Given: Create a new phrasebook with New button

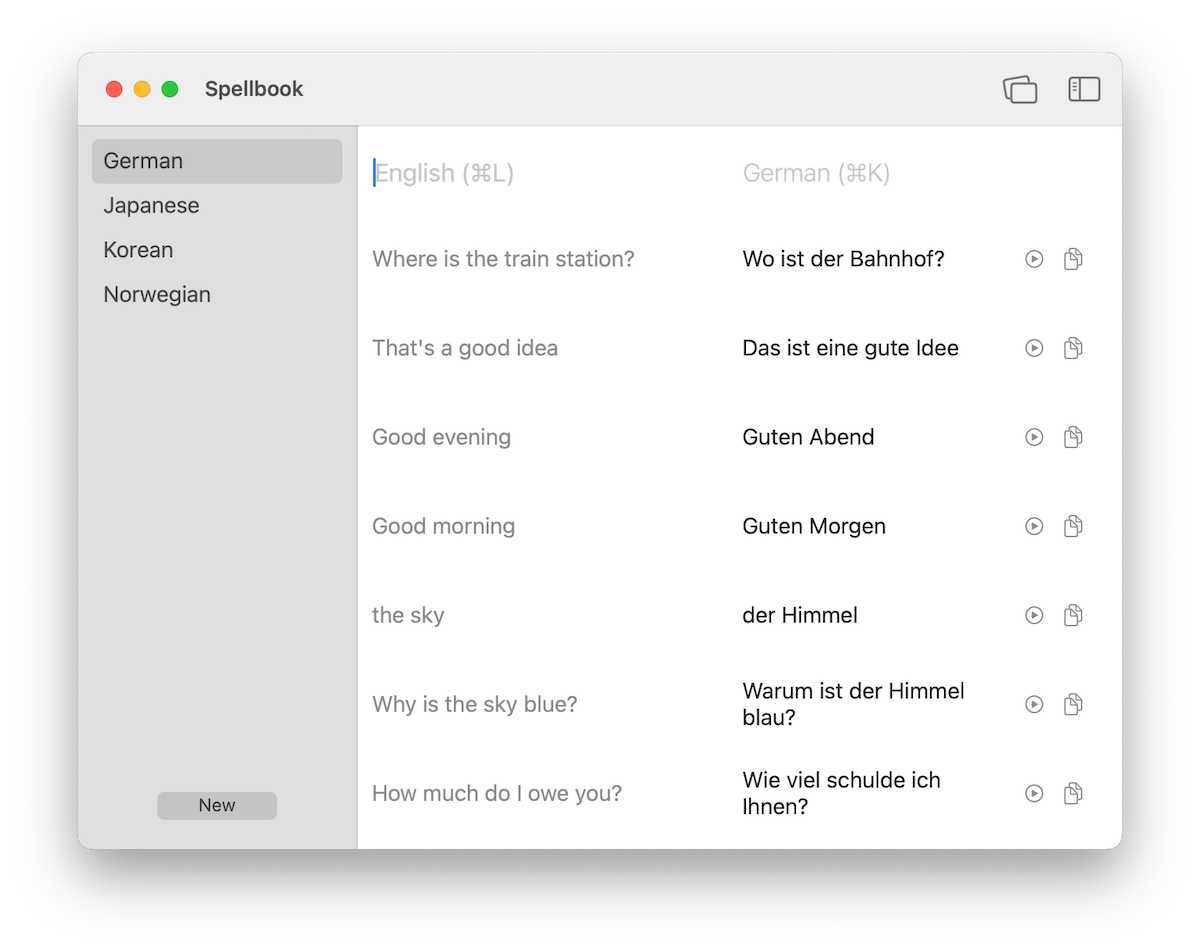Looking at the screenshot, I should (x=216, y=805).
